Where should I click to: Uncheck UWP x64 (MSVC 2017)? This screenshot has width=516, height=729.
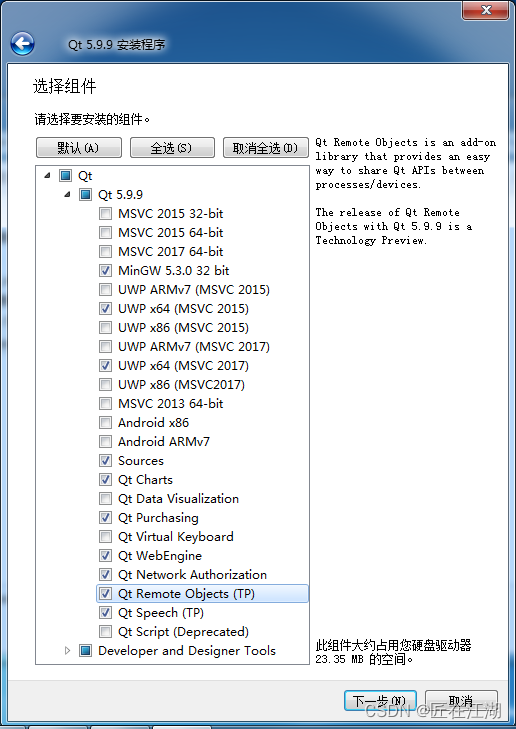106,366
